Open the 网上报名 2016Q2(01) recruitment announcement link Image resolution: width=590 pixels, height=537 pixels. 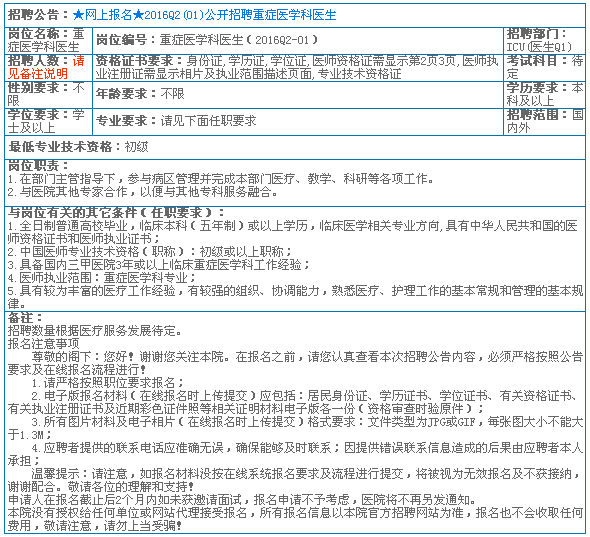(204, 15)
